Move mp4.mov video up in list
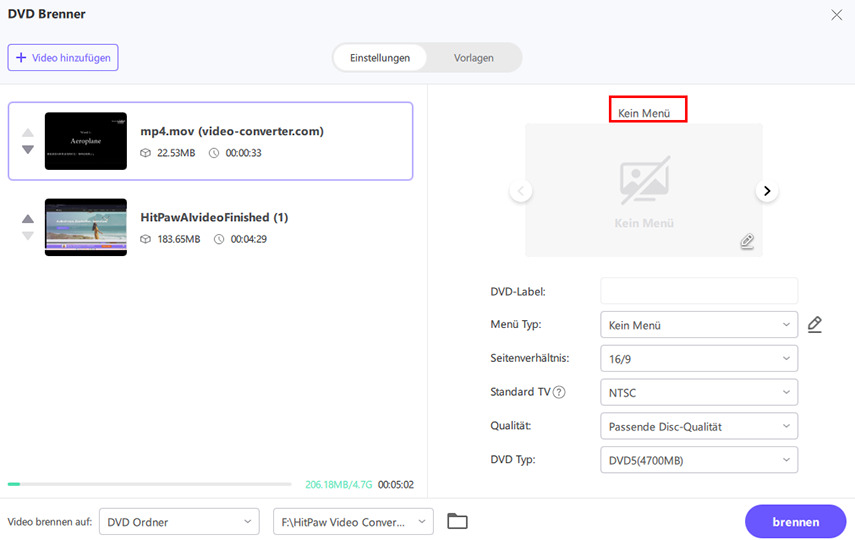 click(28, 133)
